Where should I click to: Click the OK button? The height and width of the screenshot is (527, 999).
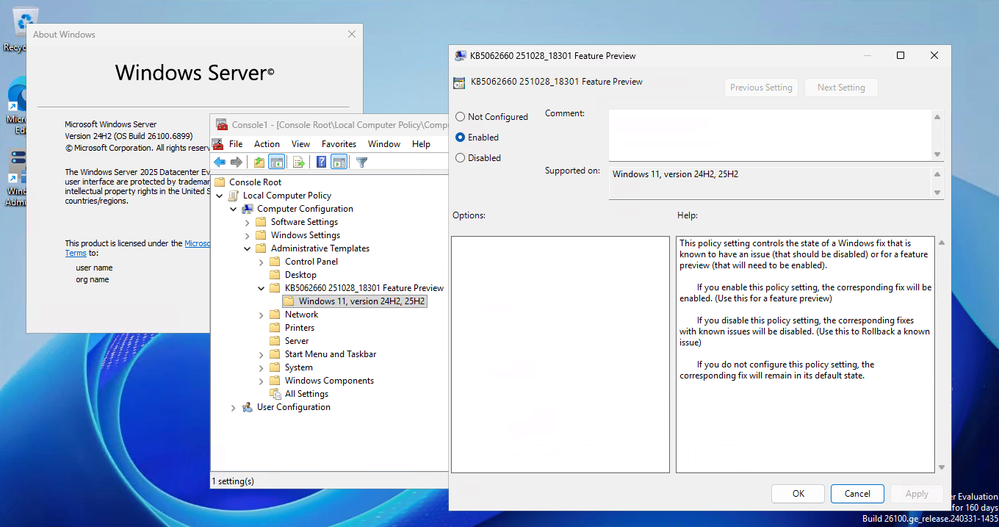(798, 493)
